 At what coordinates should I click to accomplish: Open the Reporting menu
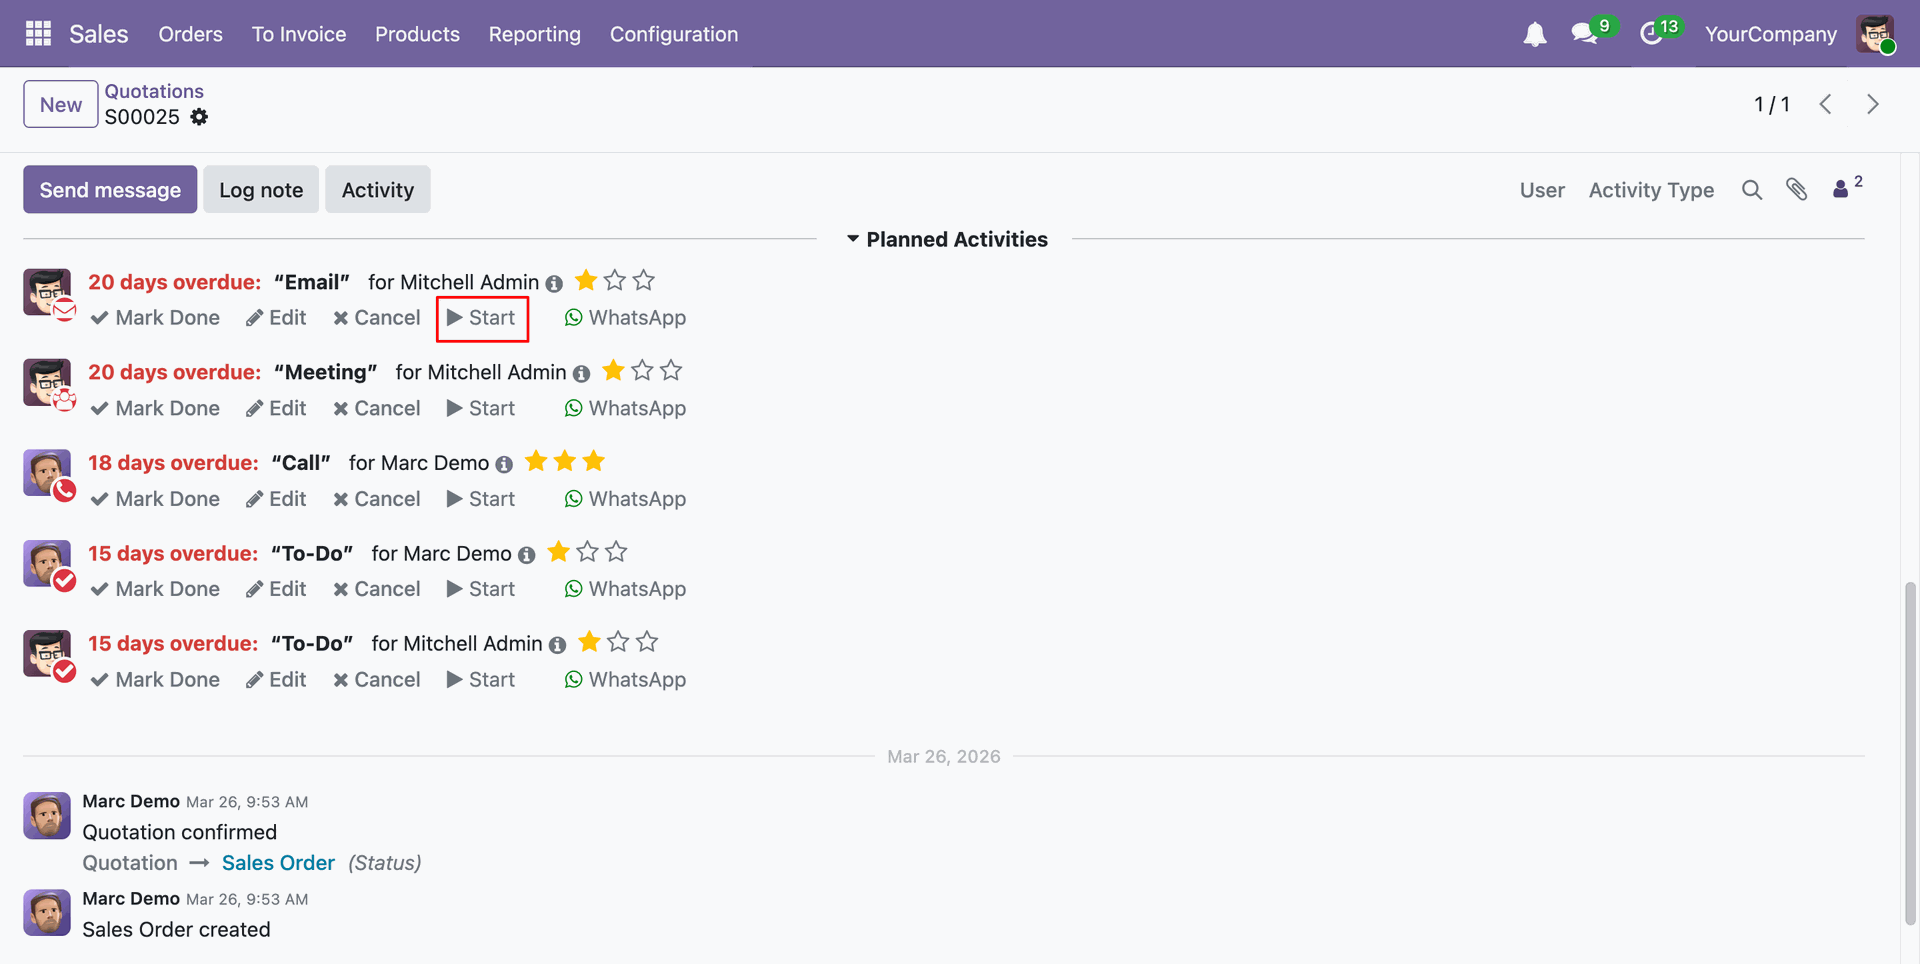[534, 34]
